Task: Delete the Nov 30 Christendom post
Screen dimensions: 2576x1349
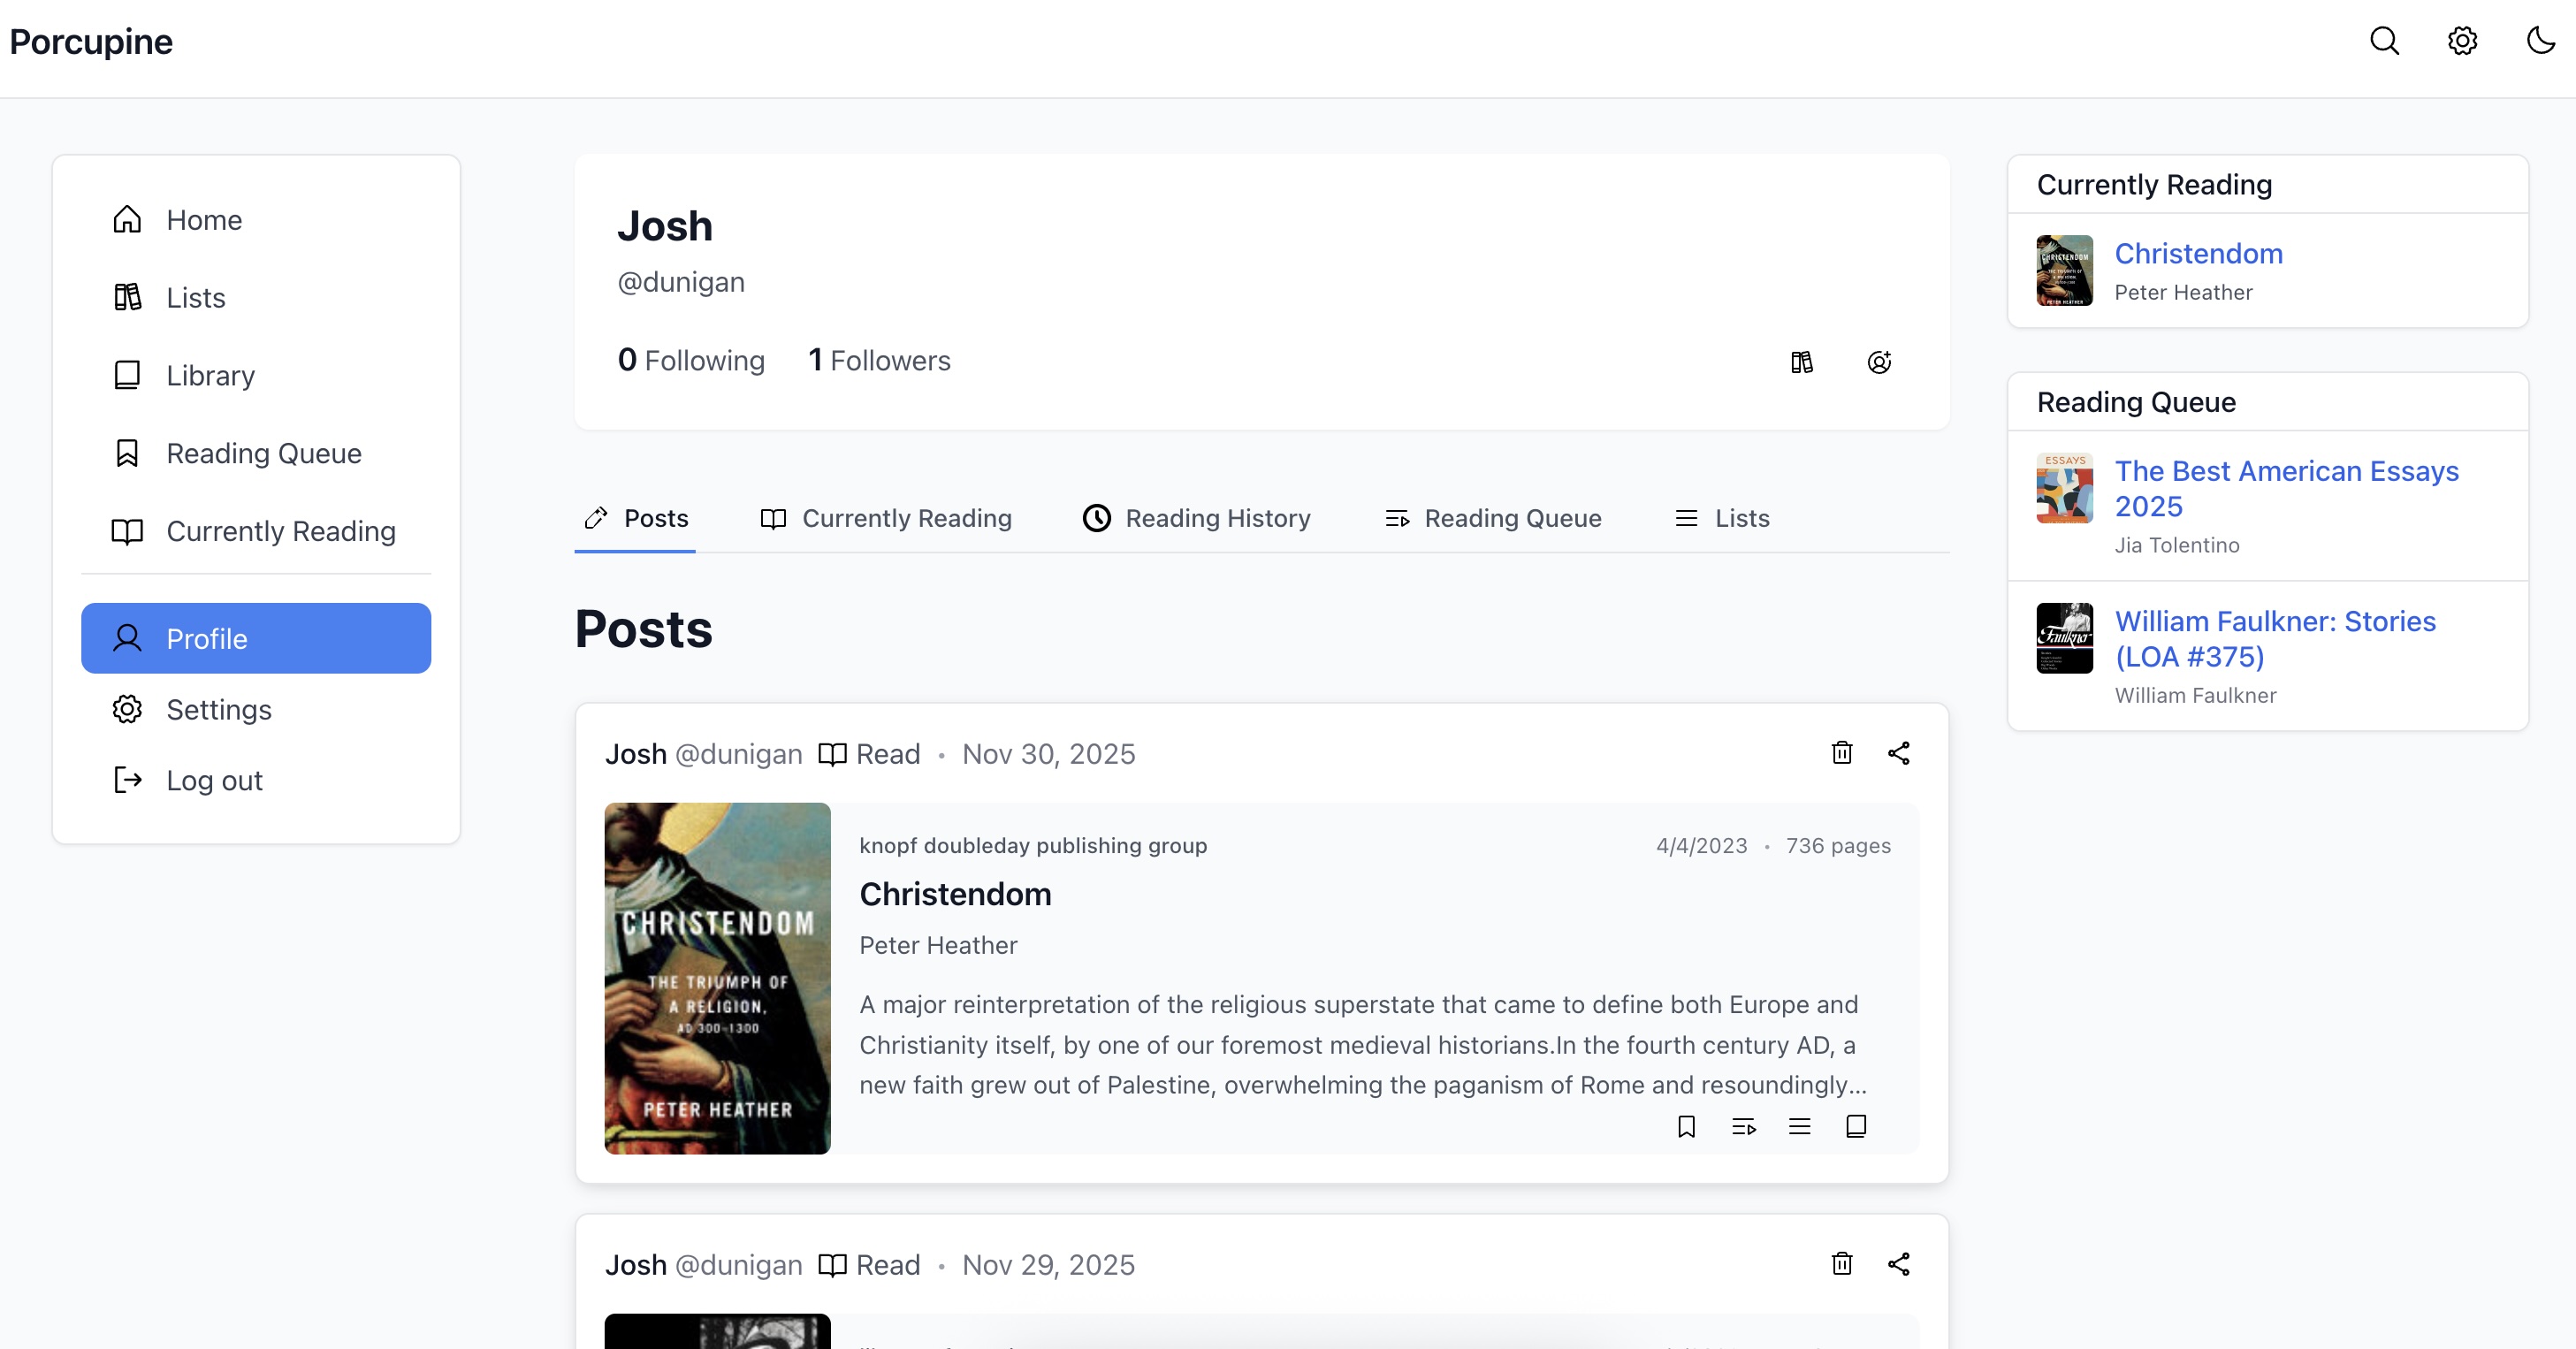Action: [x=1841, y=753]
